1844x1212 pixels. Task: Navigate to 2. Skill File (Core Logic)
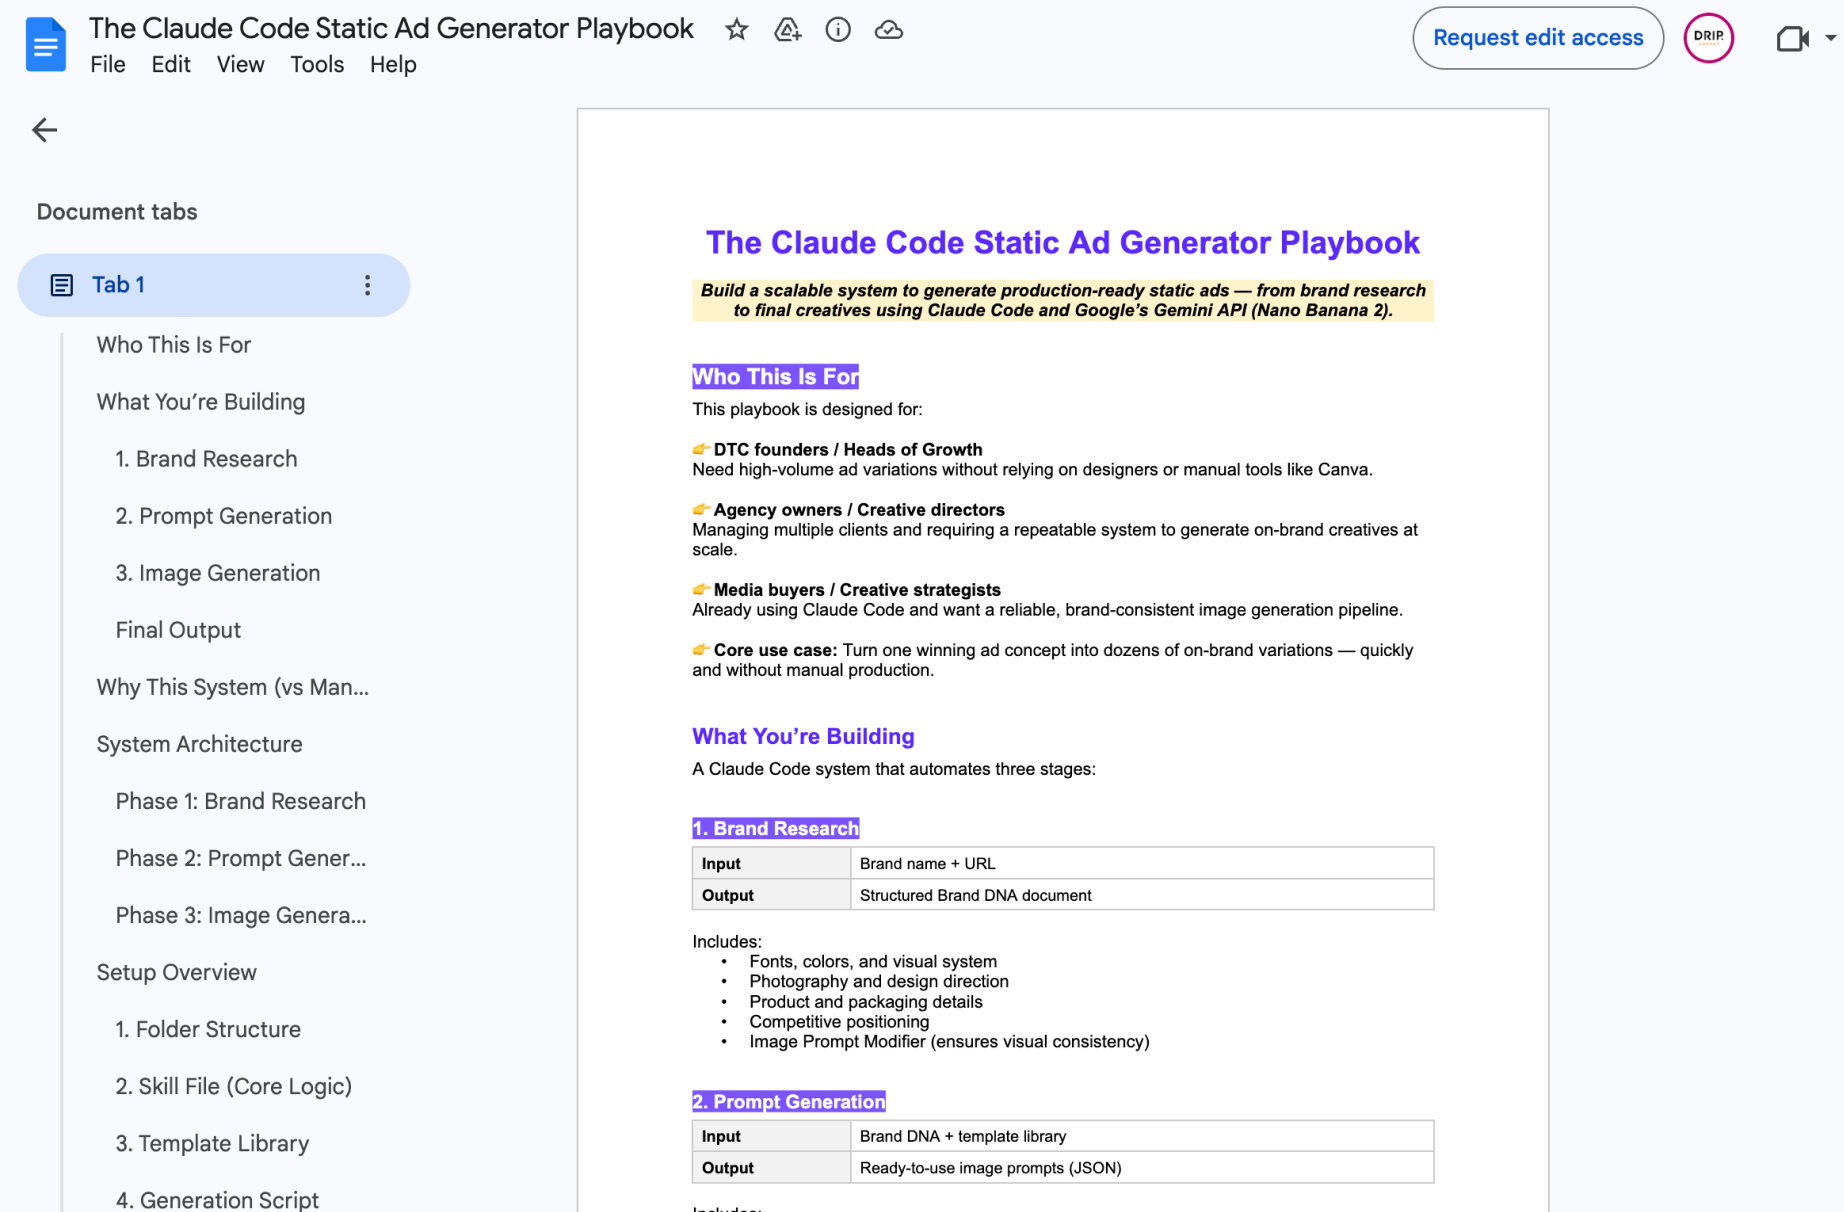[234, 1086]
